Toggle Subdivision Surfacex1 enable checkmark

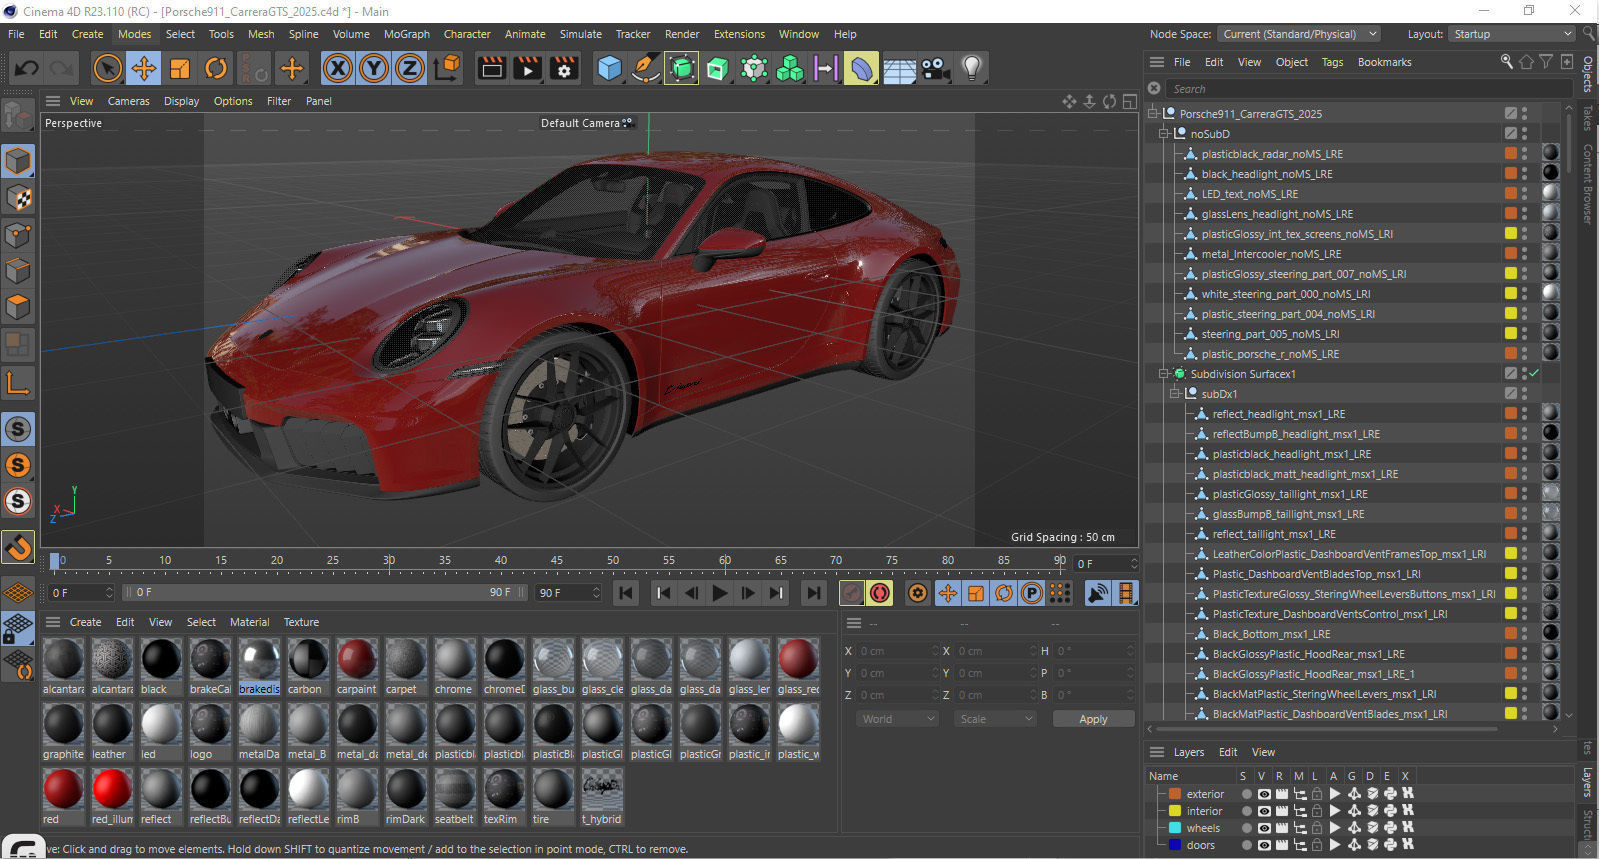(x=1534, y=373)
